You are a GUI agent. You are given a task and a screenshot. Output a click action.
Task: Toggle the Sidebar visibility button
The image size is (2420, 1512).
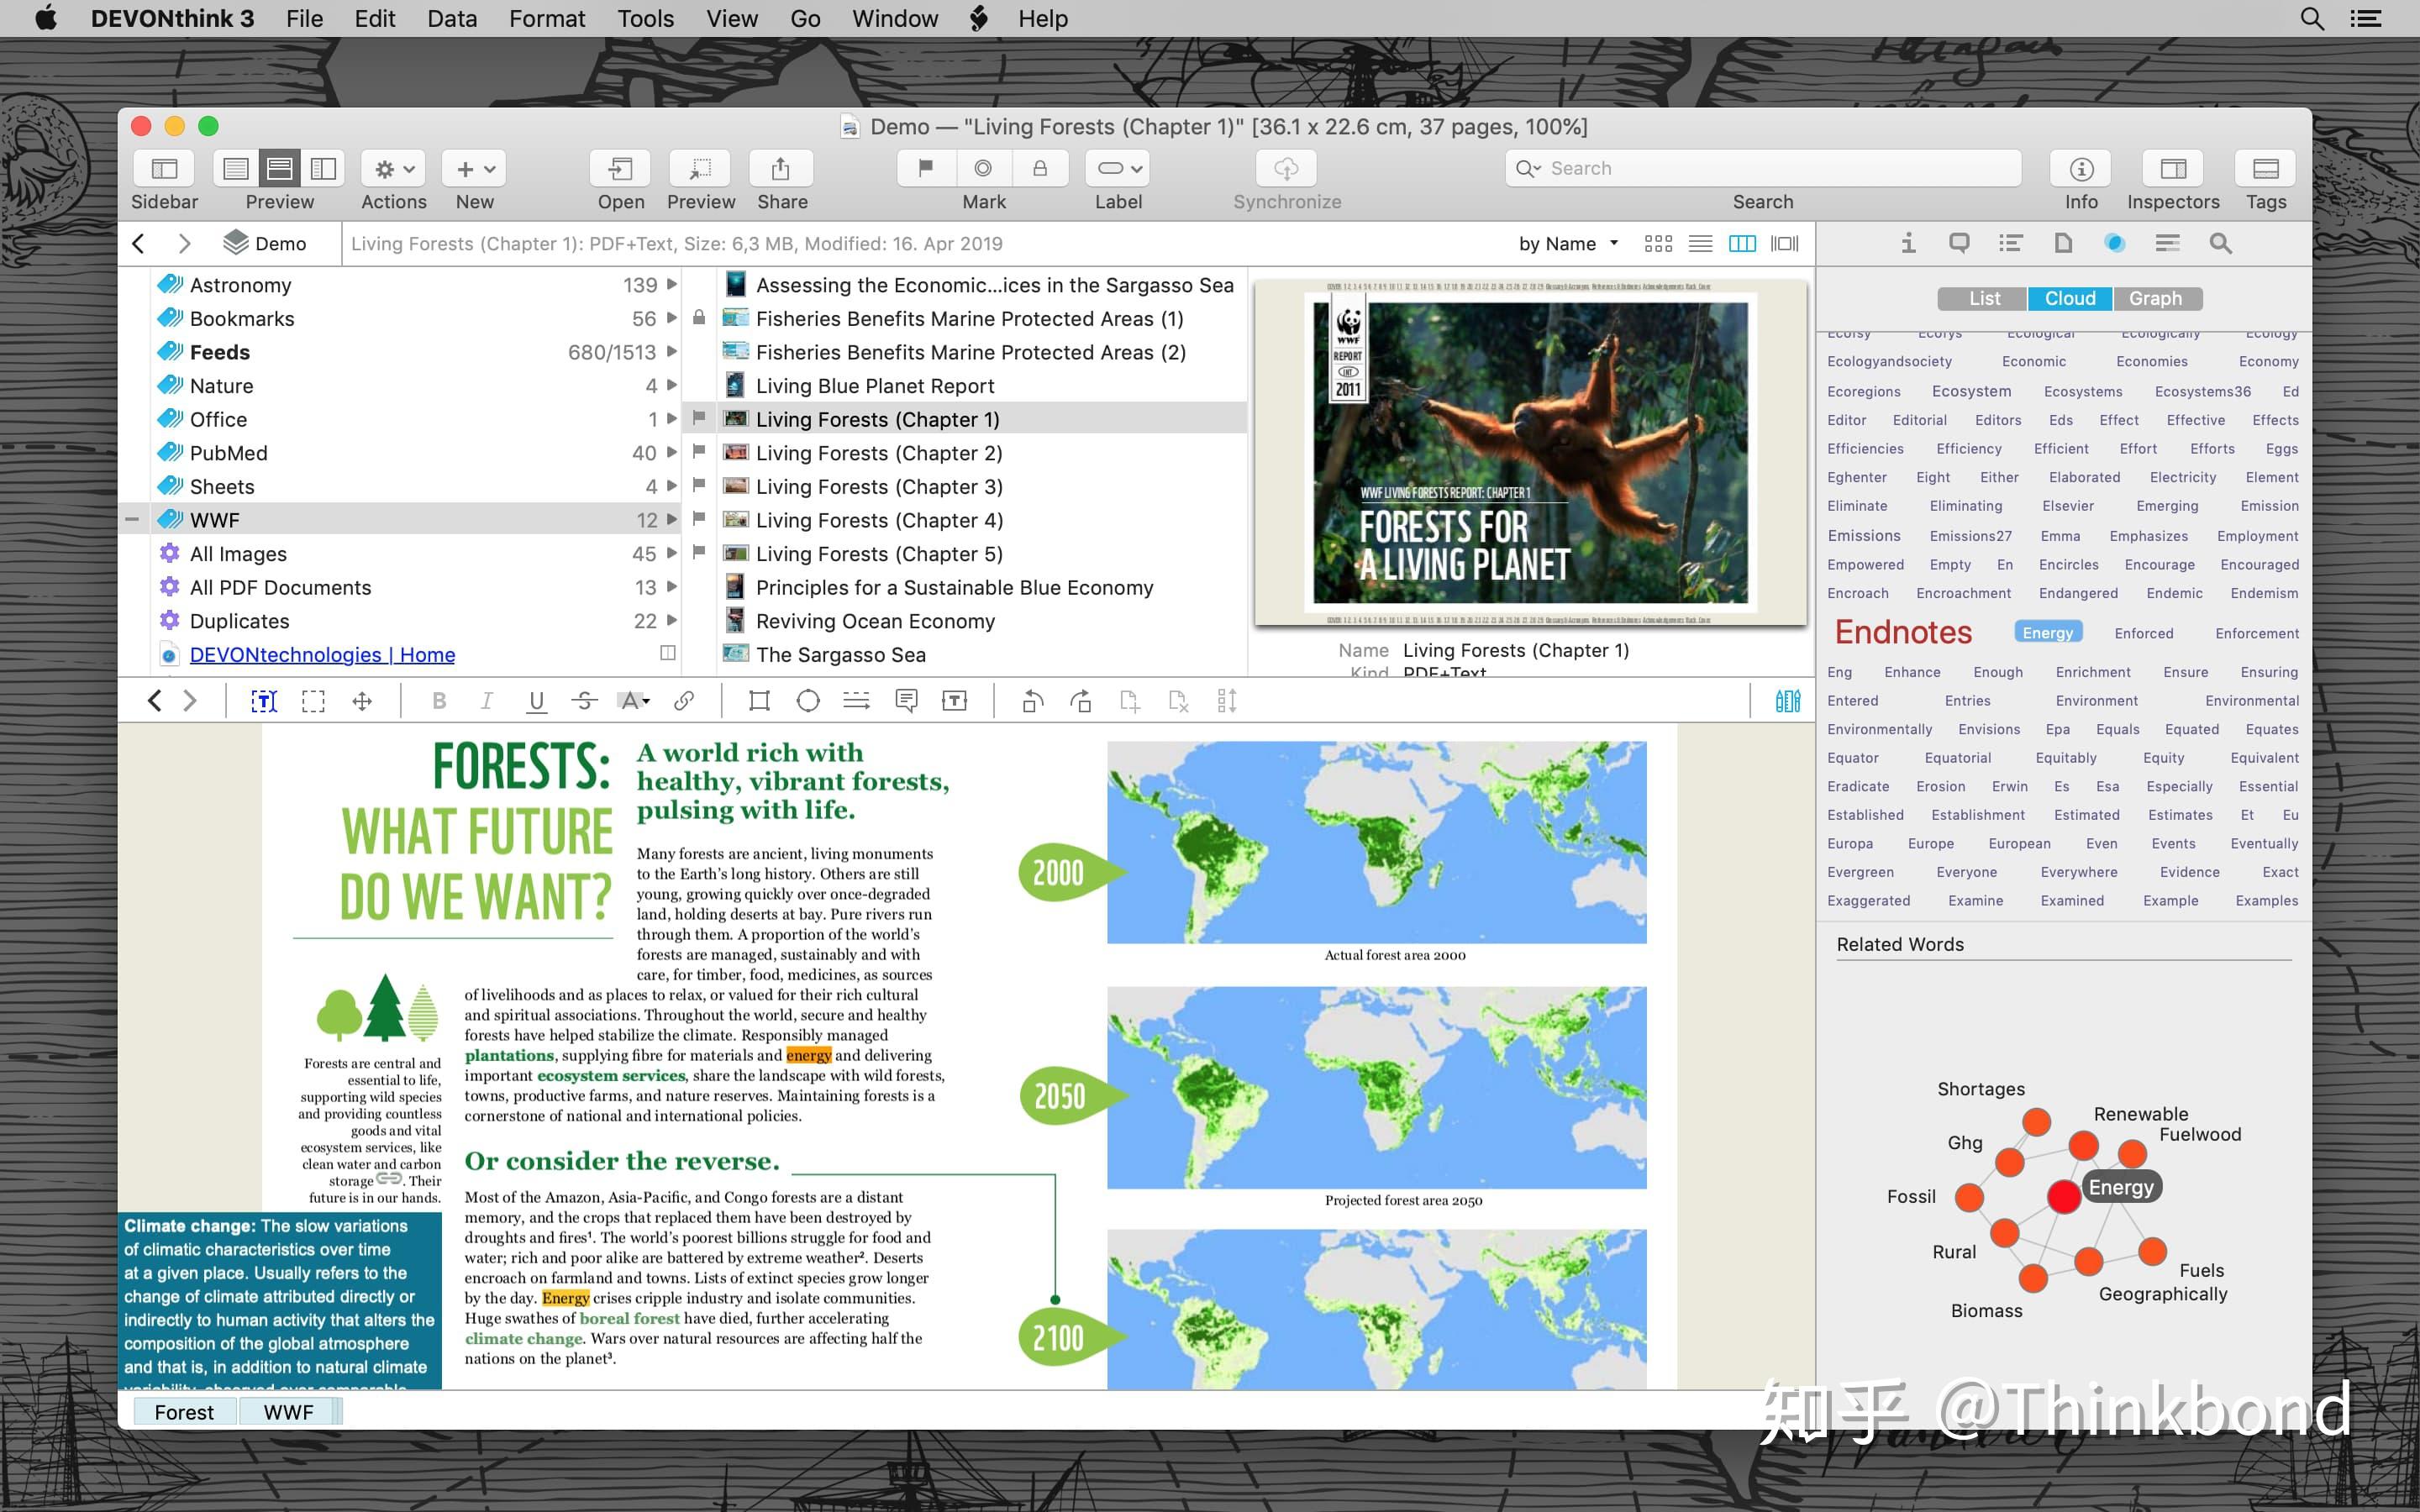tap(164, 169)
